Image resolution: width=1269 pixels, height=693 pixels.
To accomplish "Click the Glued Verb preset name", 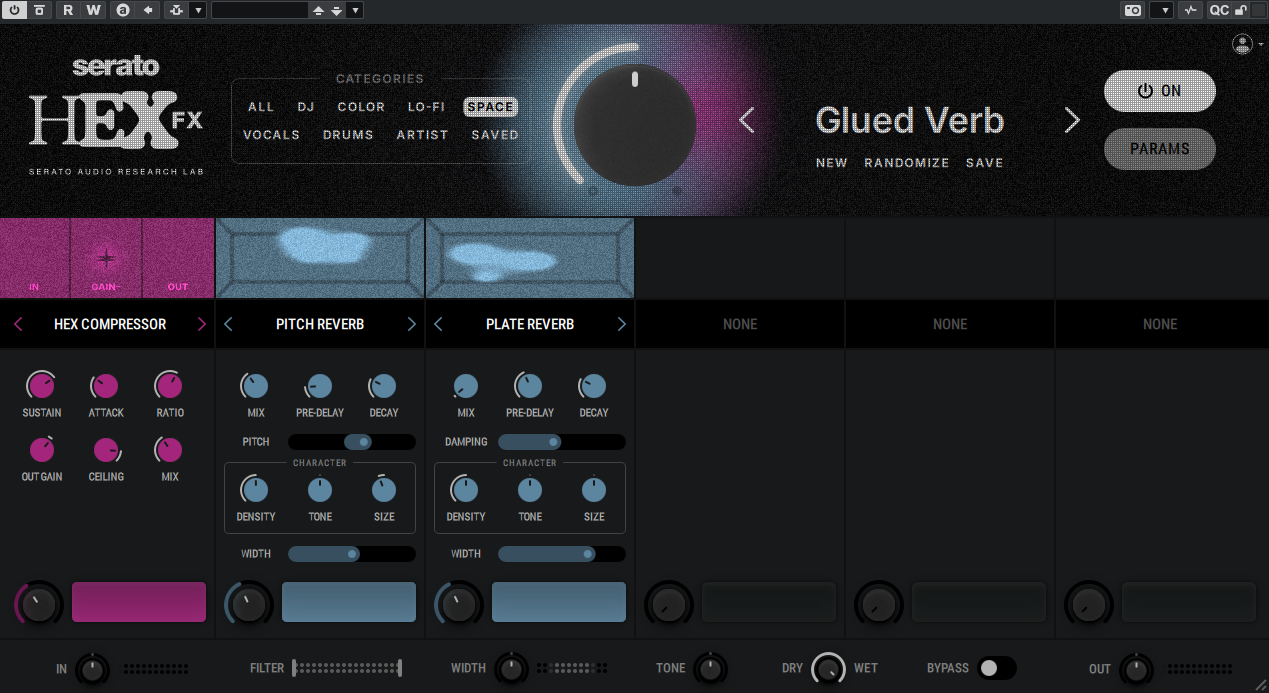I will (909, 121).
